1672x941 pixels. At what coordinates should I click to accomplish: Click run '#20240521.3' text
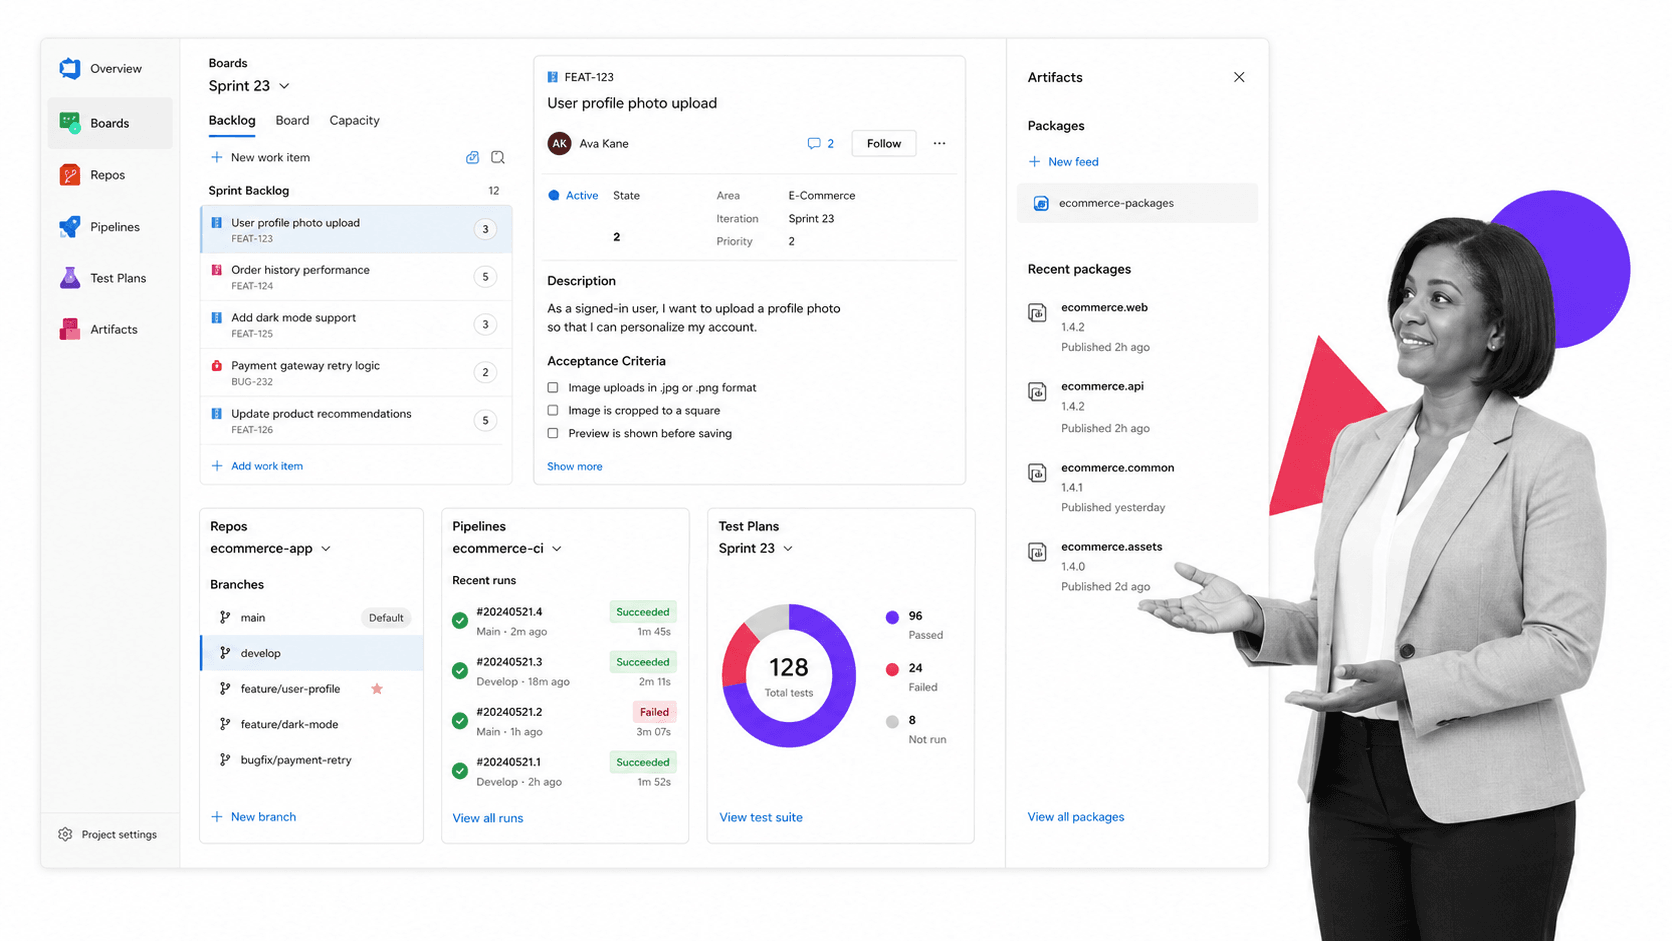tap(509, 662)
